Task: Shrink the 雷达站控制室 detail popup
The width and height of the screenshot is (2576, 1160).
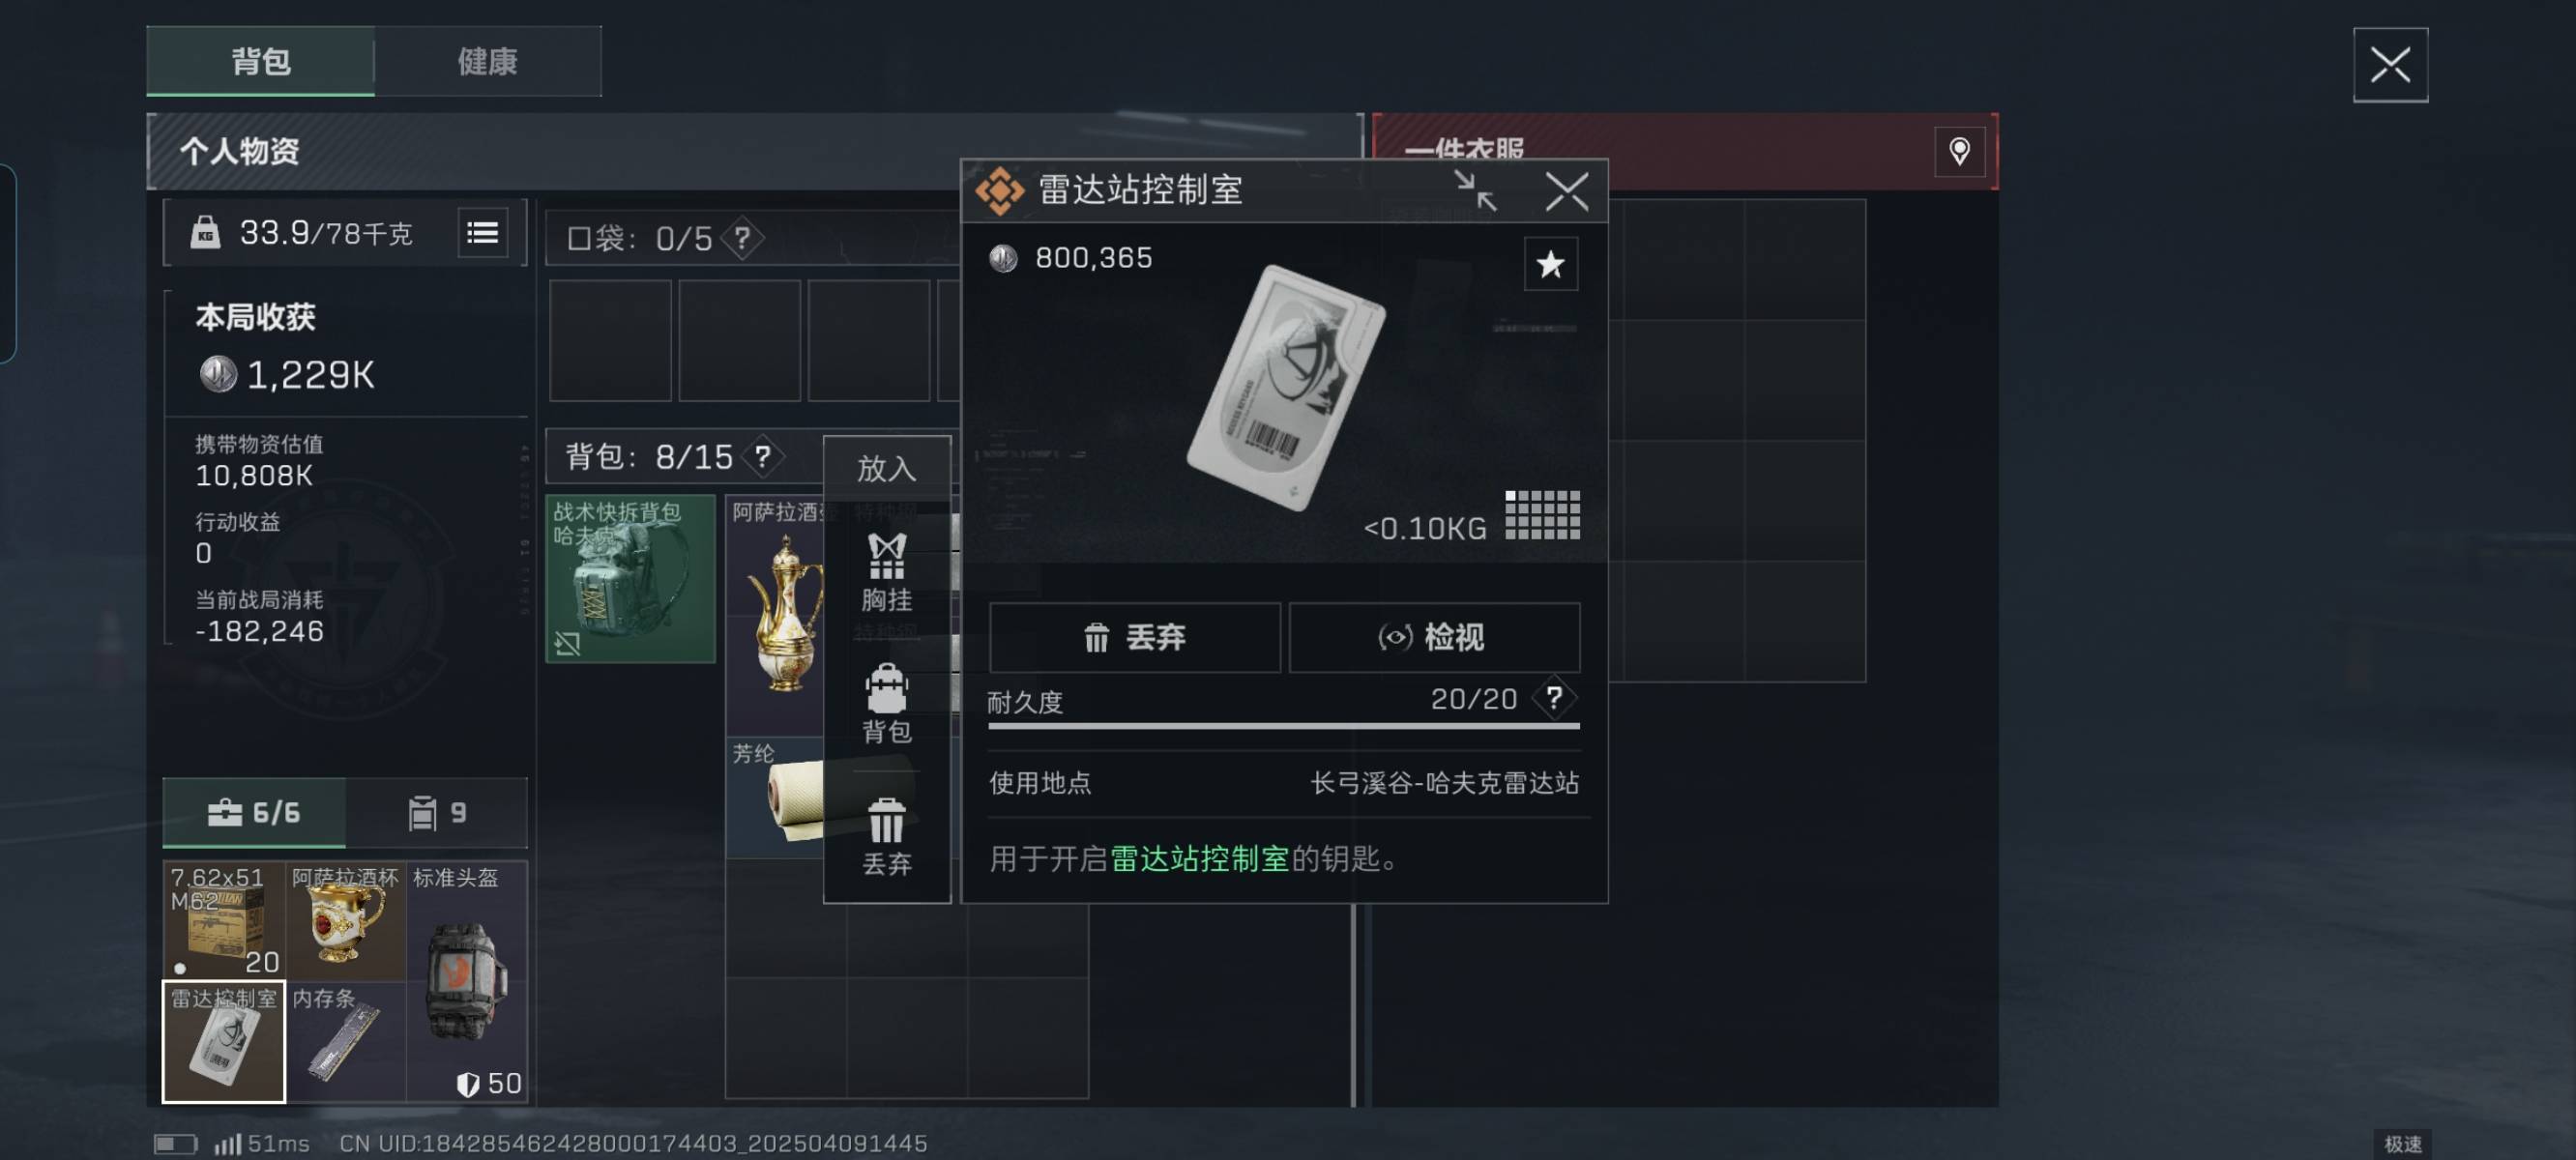Action: click(1475, 190)
